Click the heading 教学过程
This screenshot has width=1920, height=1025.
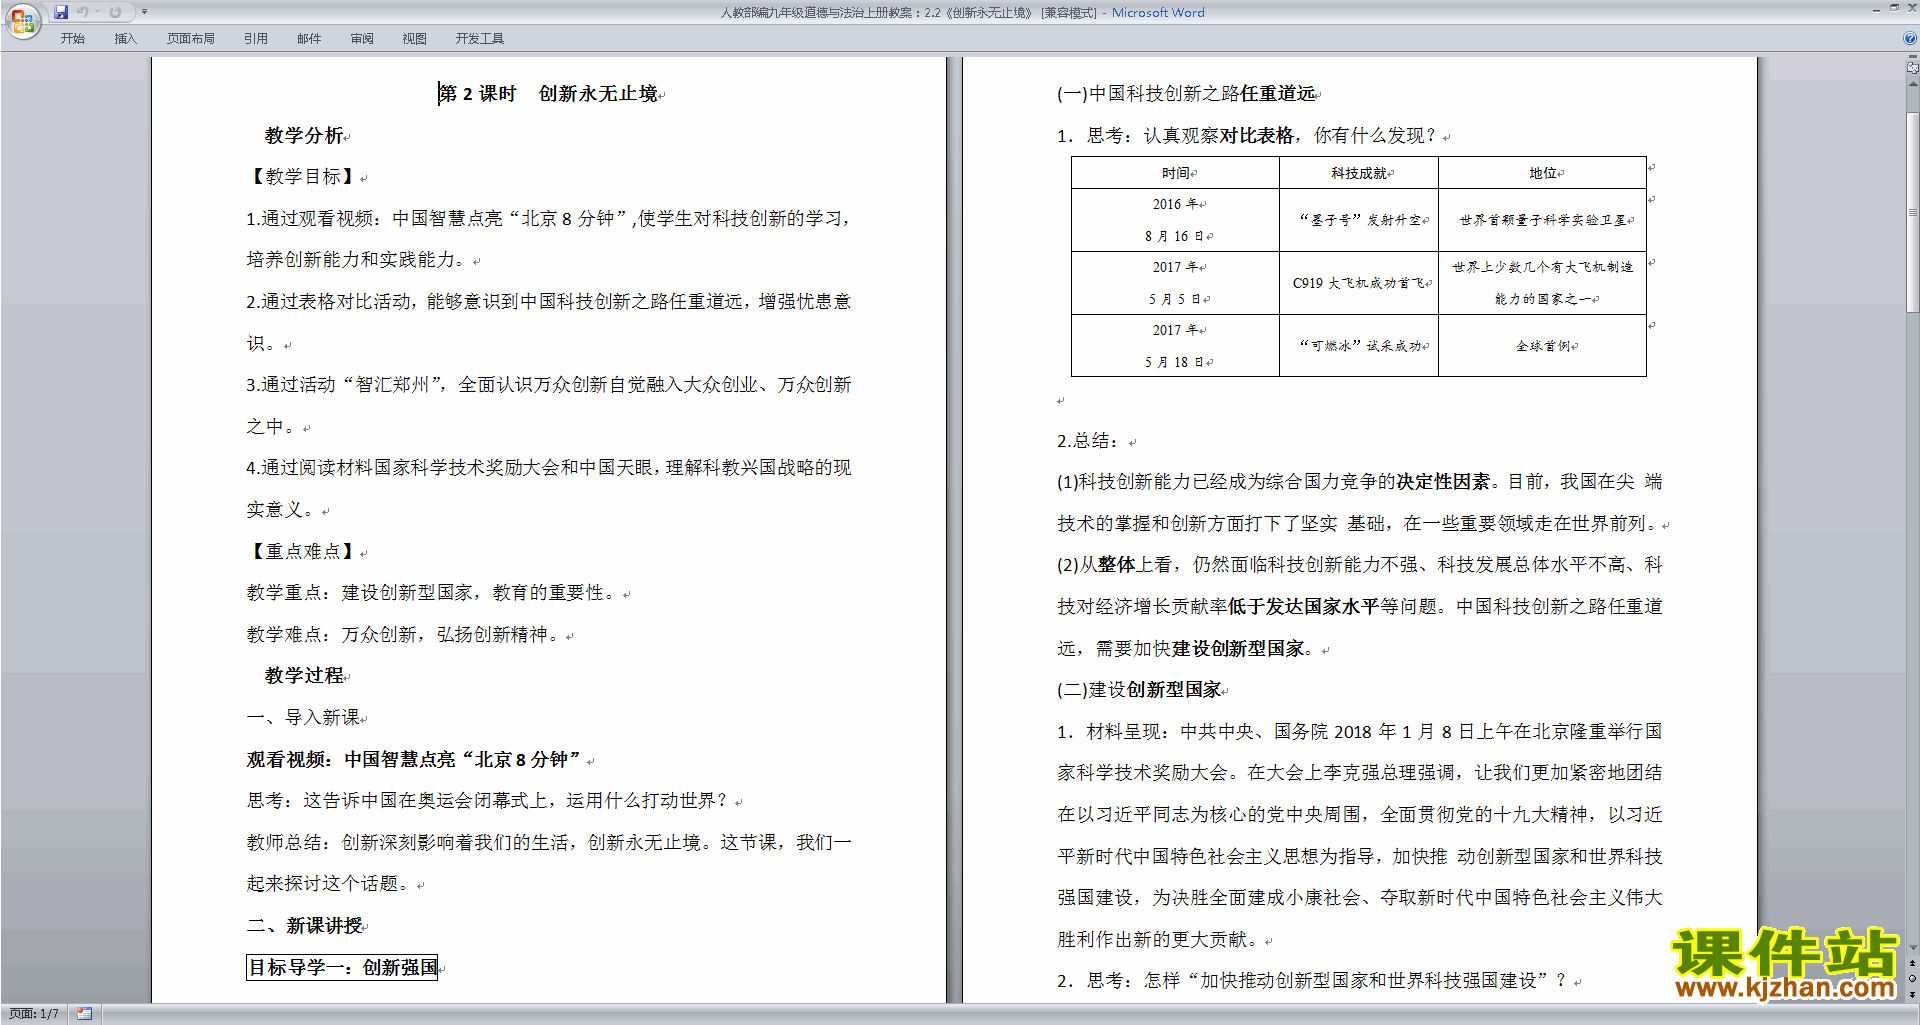305,676
